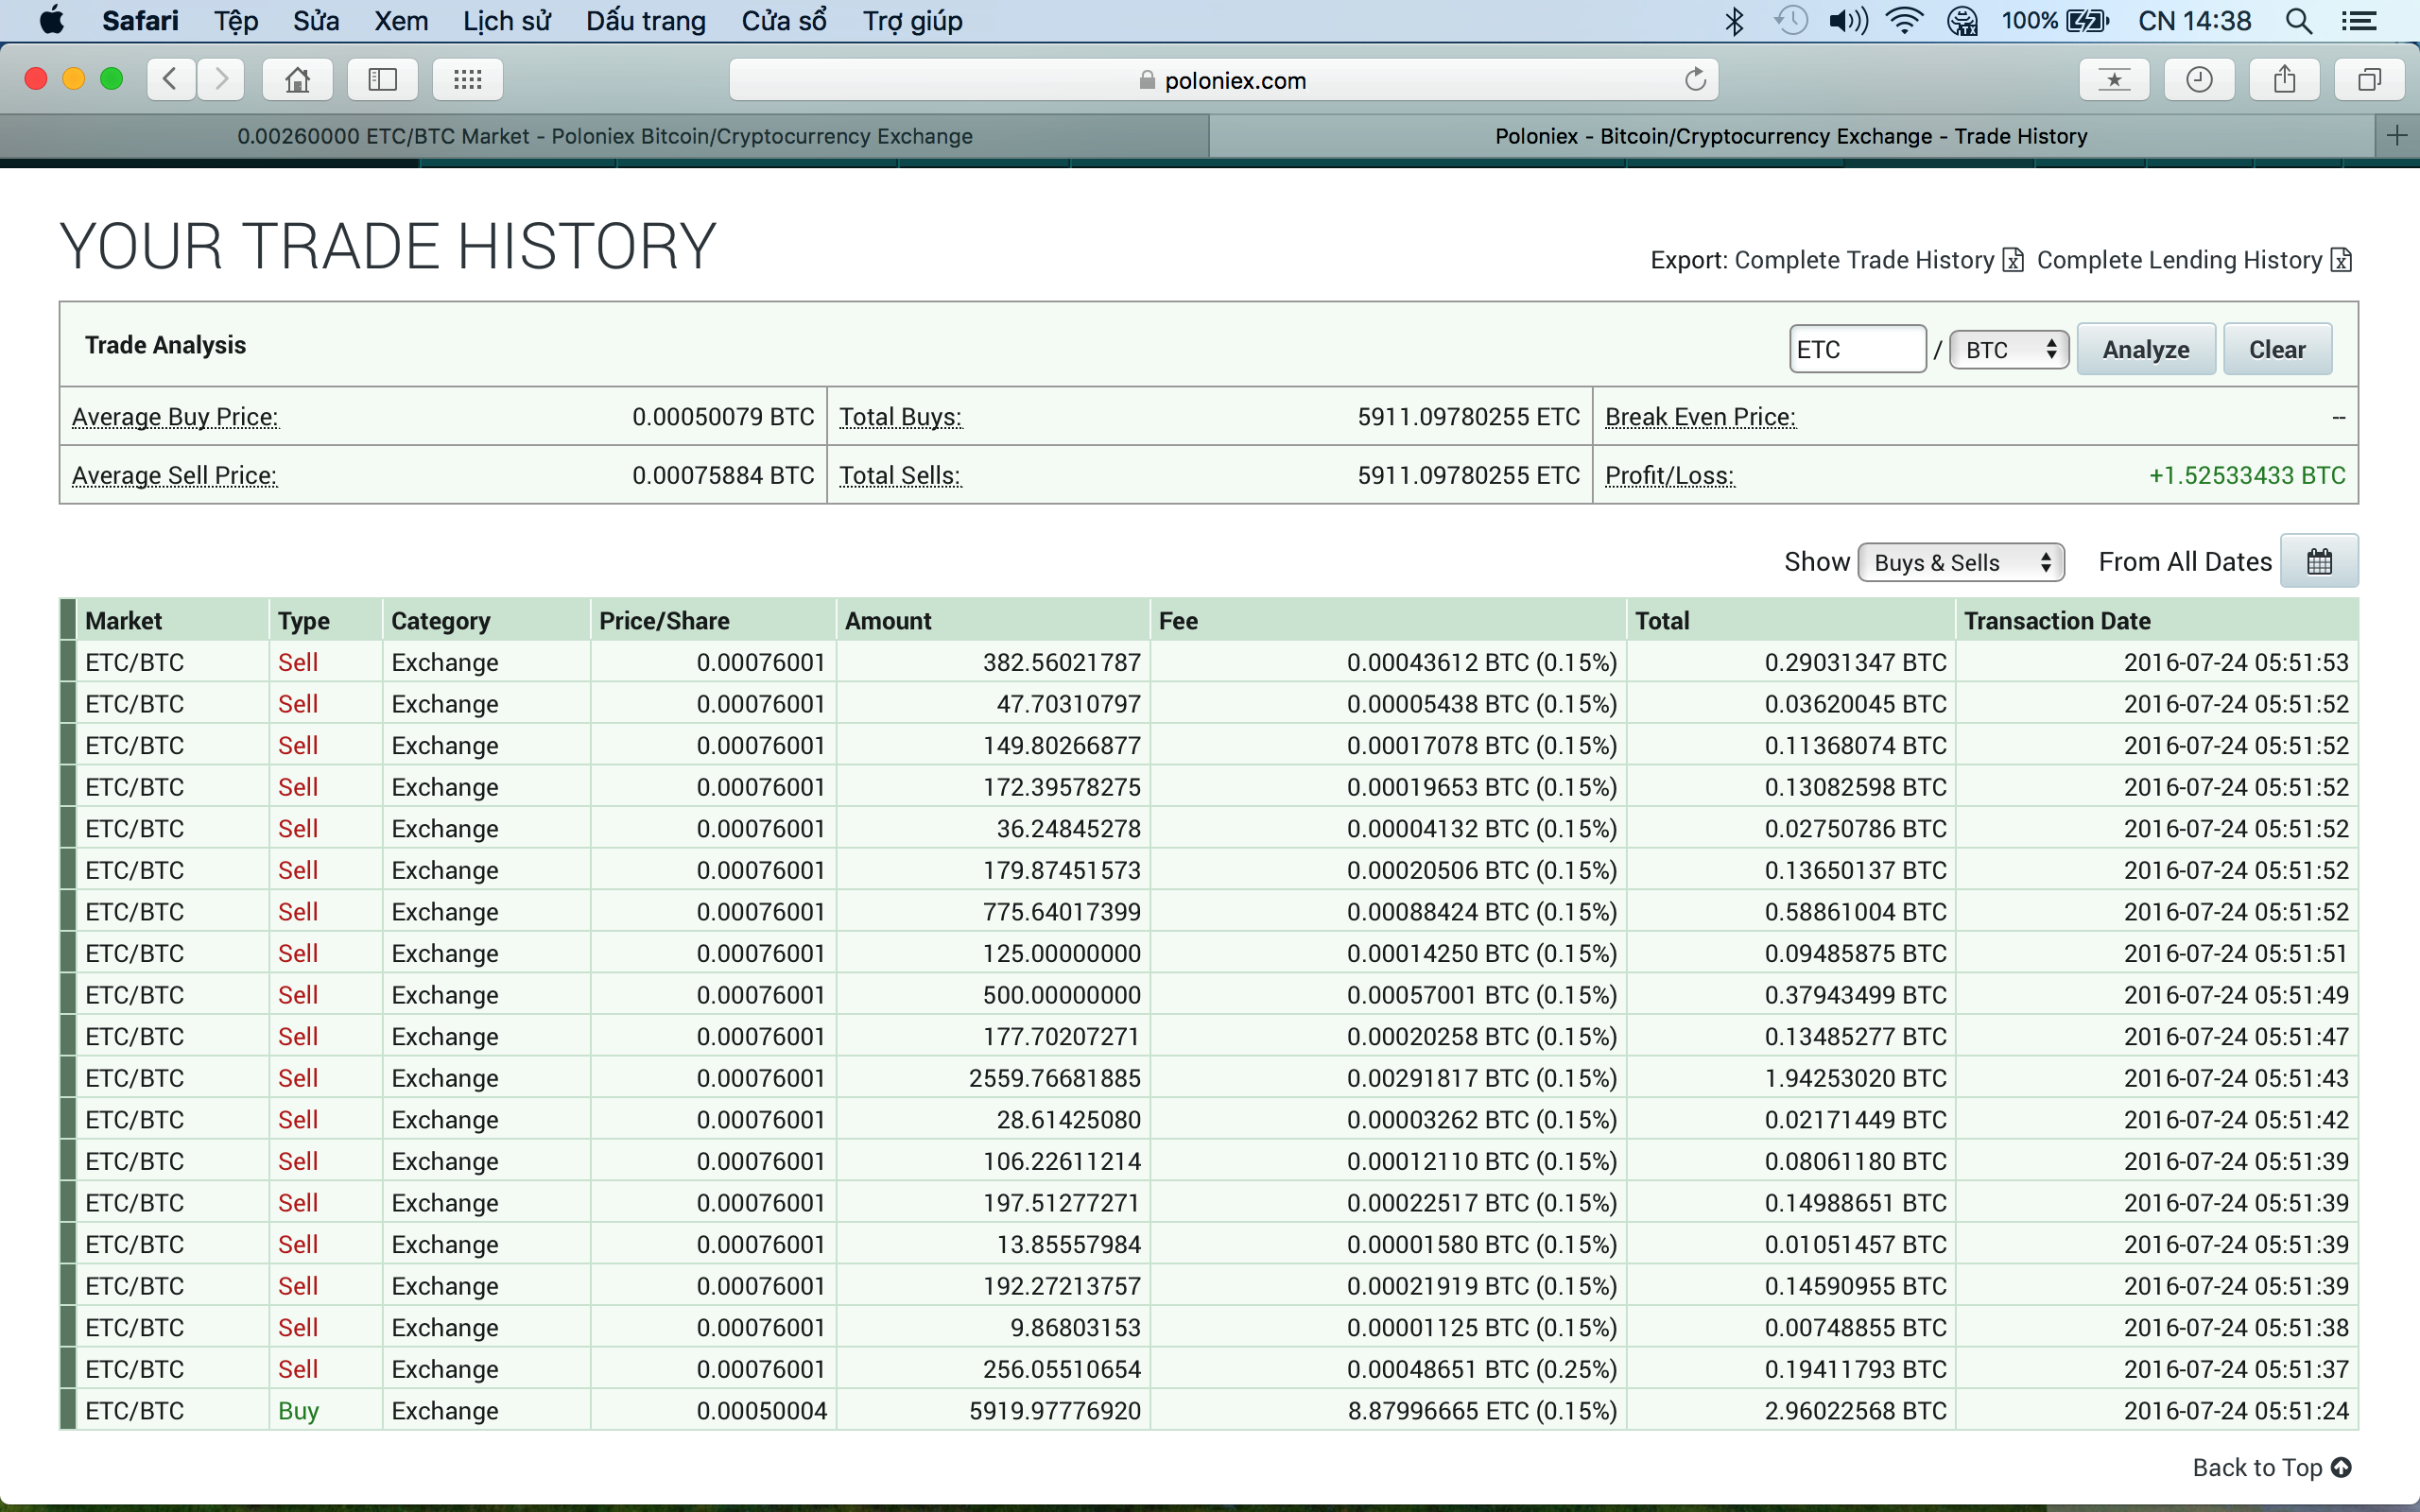Go back with the back arrow
Image resolution: width=2420 pixels, height=1512 pixels.
click(171, 80)
